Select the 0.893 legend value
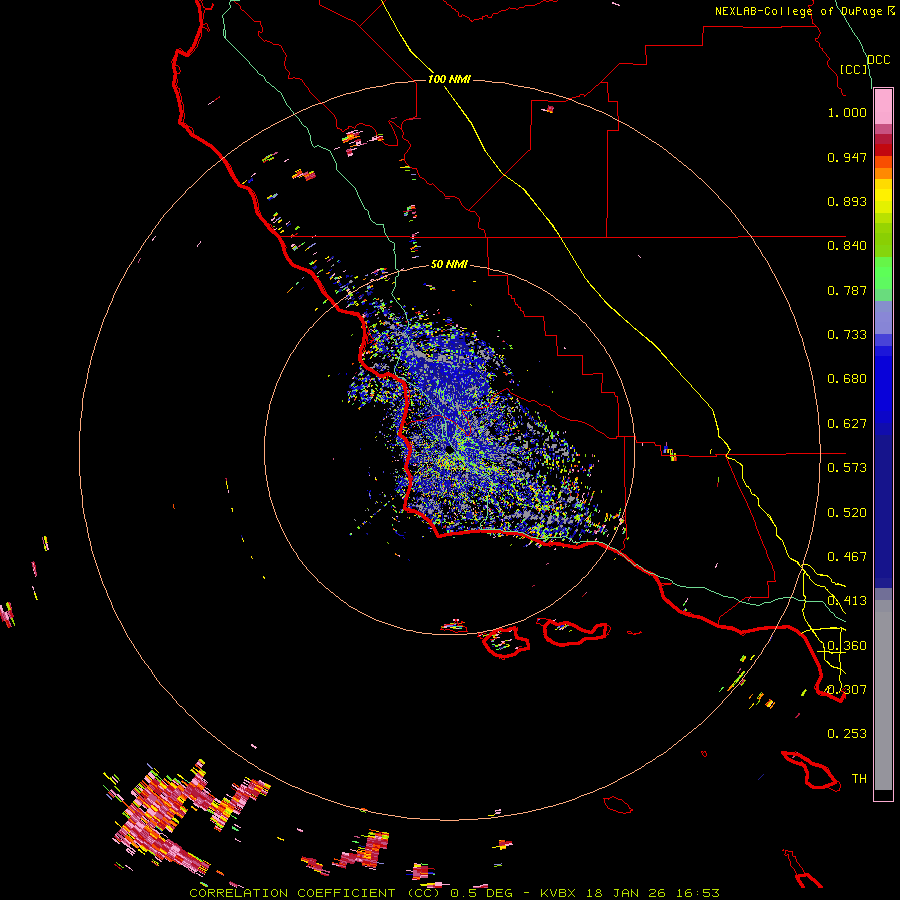 pos(847,201)
